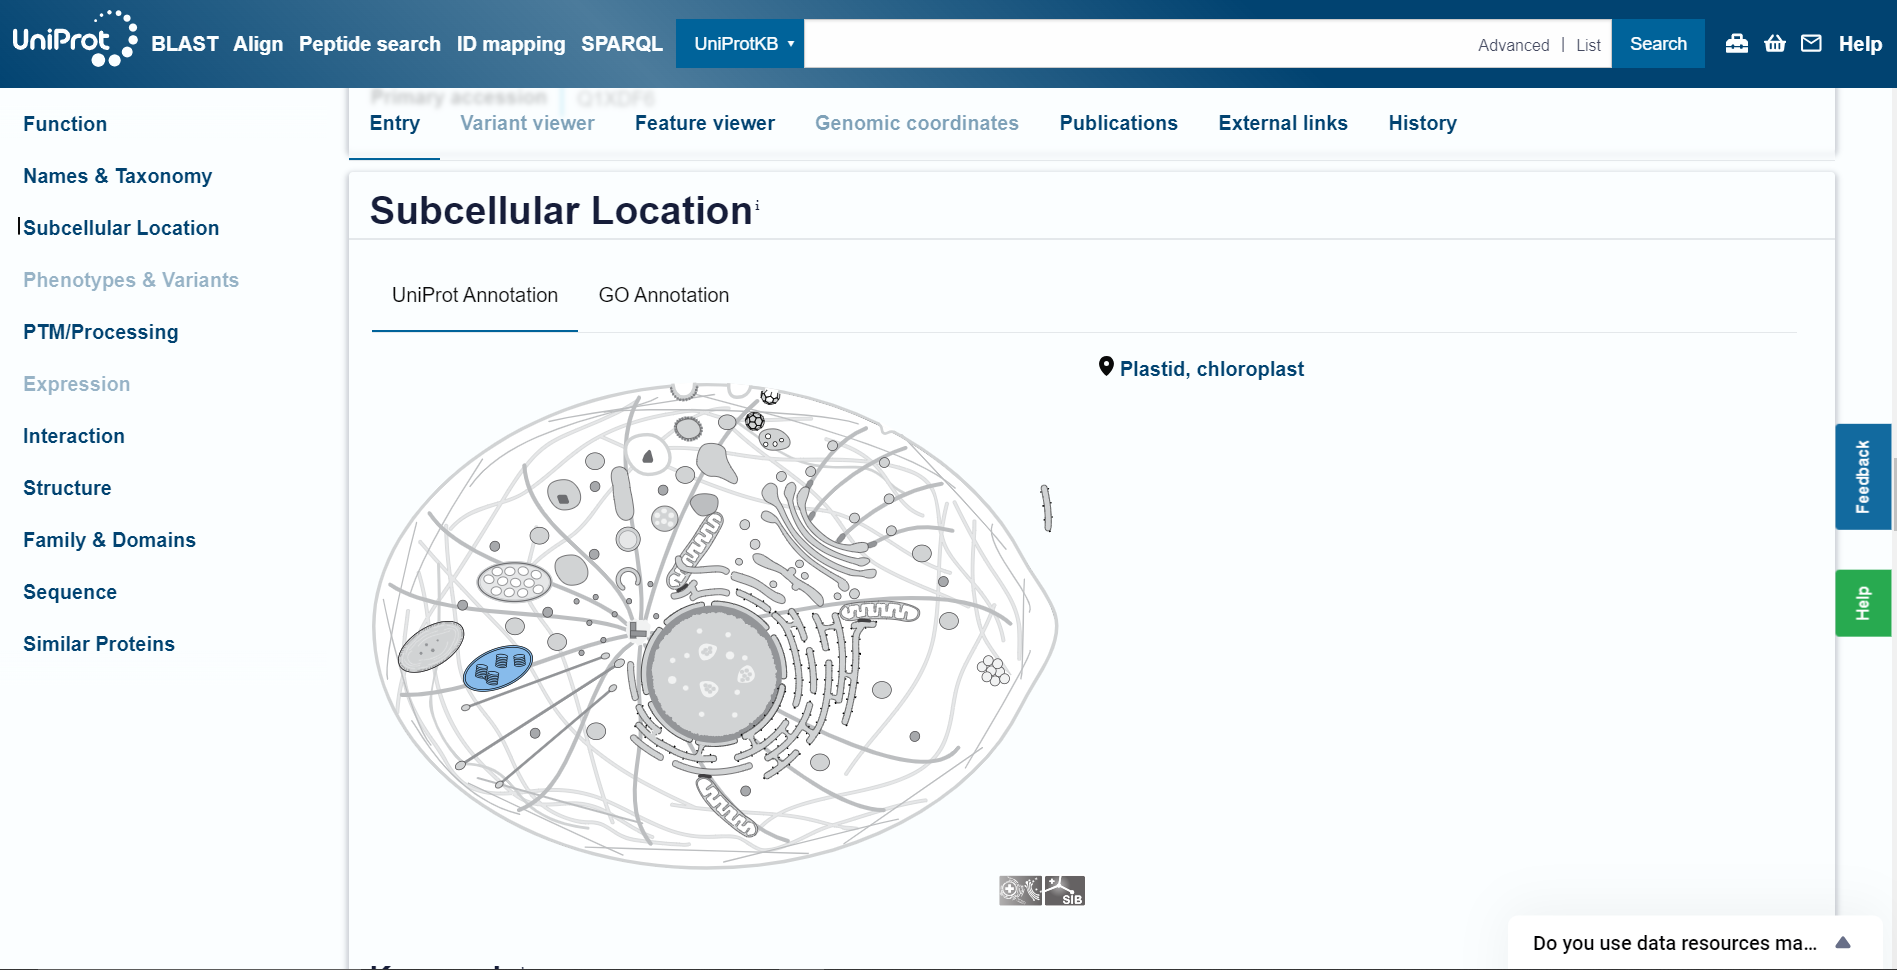The height and width of the screenshot is (970, 1897).
Task: Expand the data resources banner arrow
Action: point(1843,942)
